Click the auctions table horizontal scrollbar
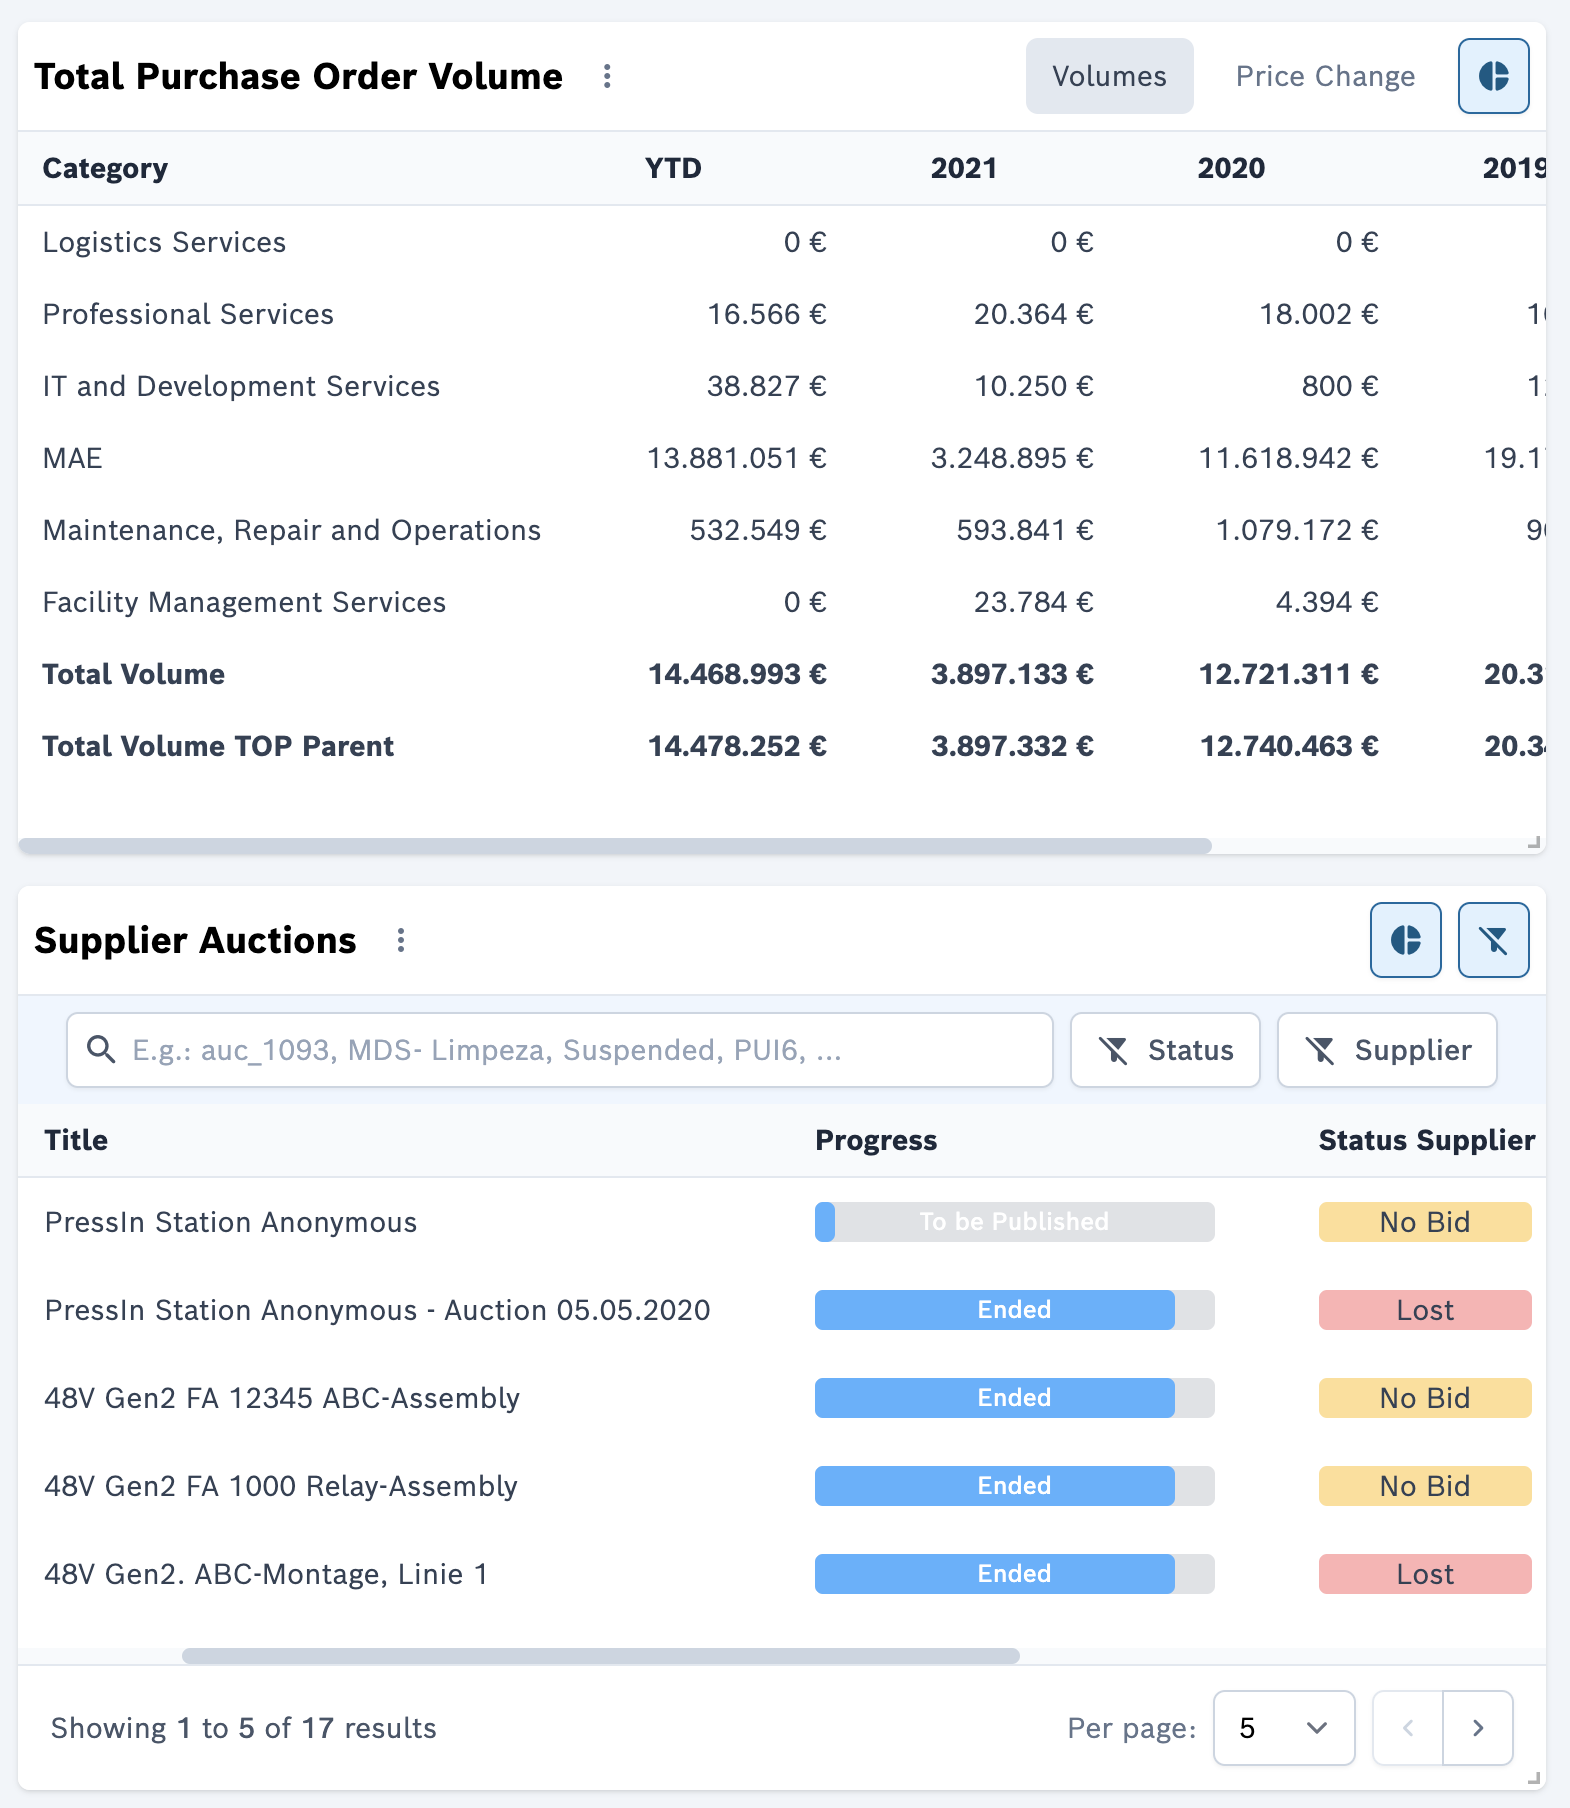The image size is (1570, 1808). 600,1656
